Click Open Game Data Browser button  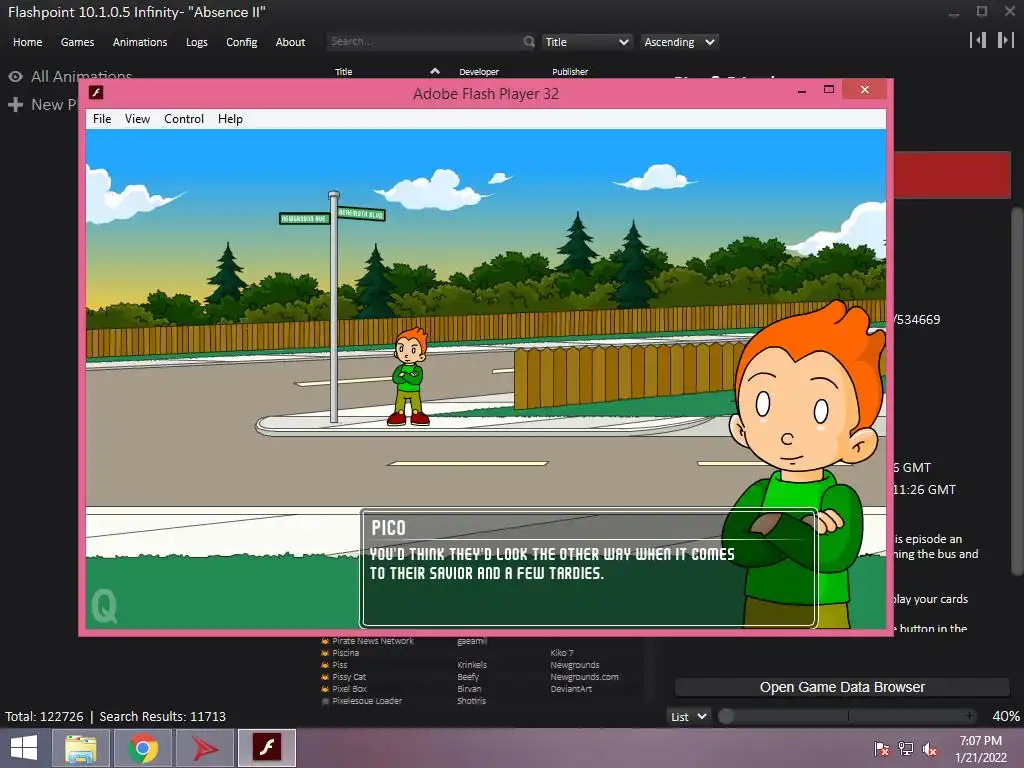pos(842,687)
